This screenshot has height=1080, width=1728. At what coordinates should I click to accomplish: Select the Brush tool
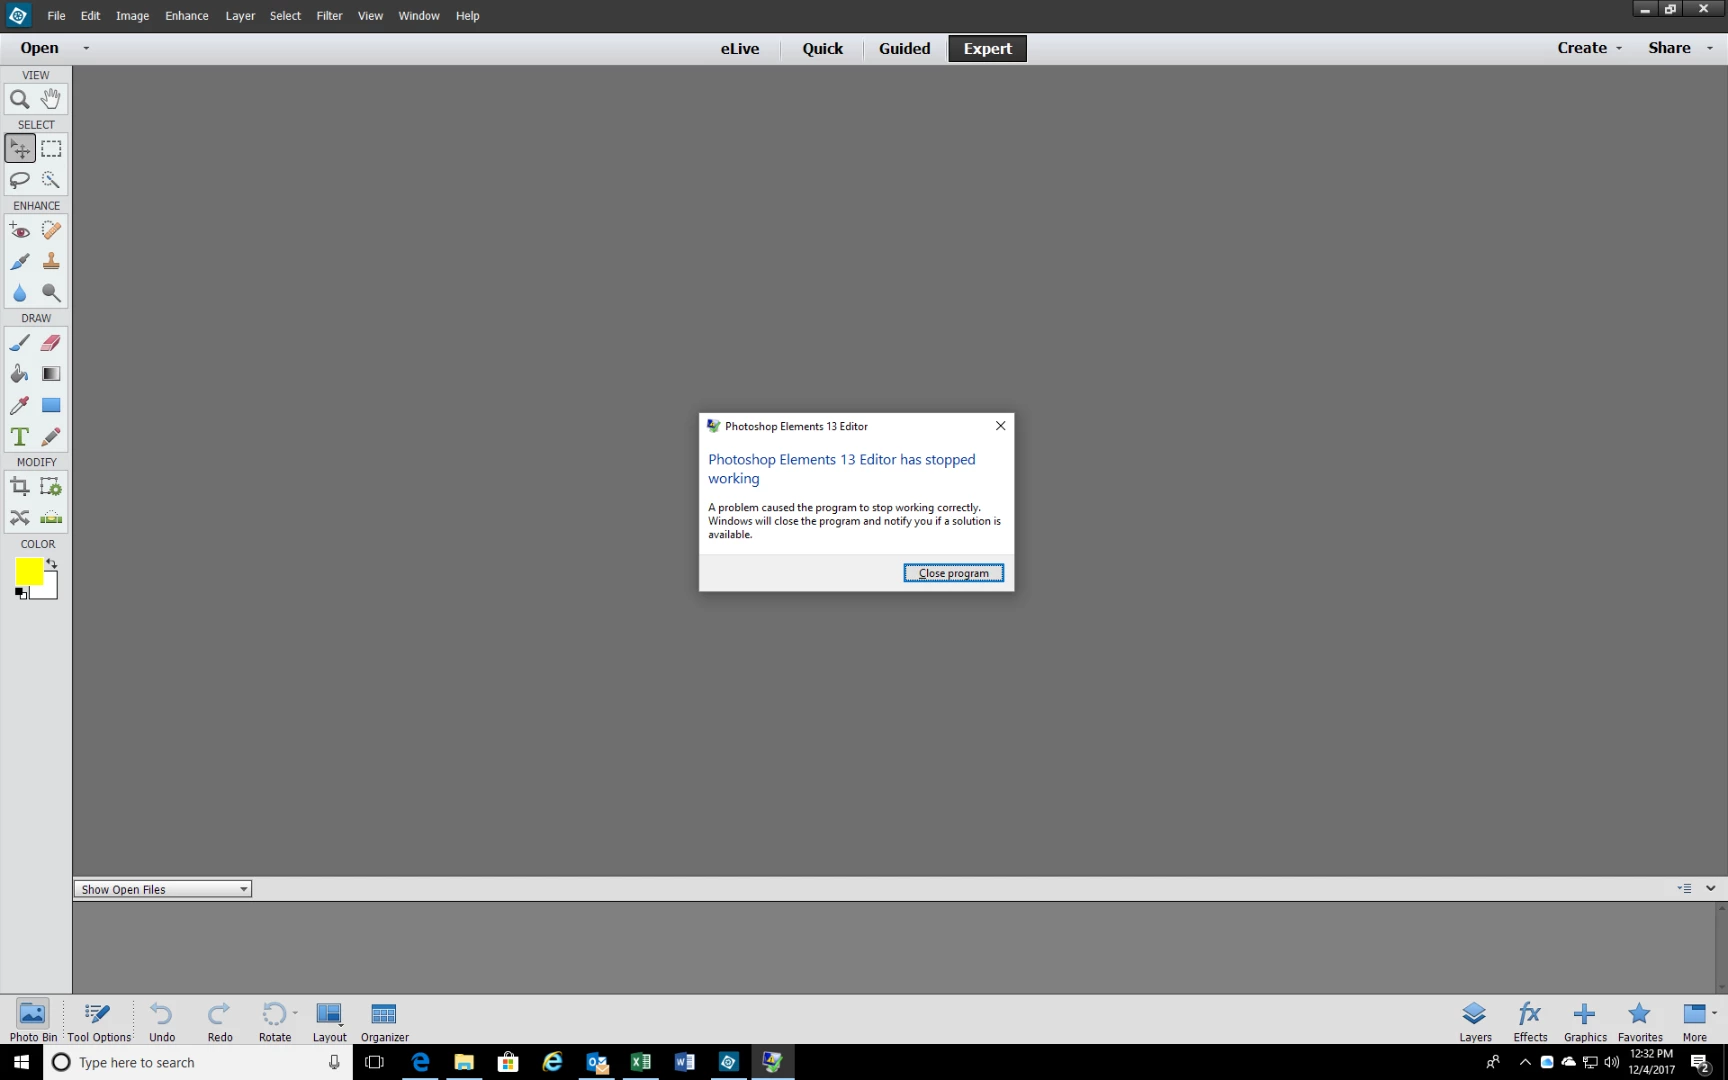click(x=19, y=343)
